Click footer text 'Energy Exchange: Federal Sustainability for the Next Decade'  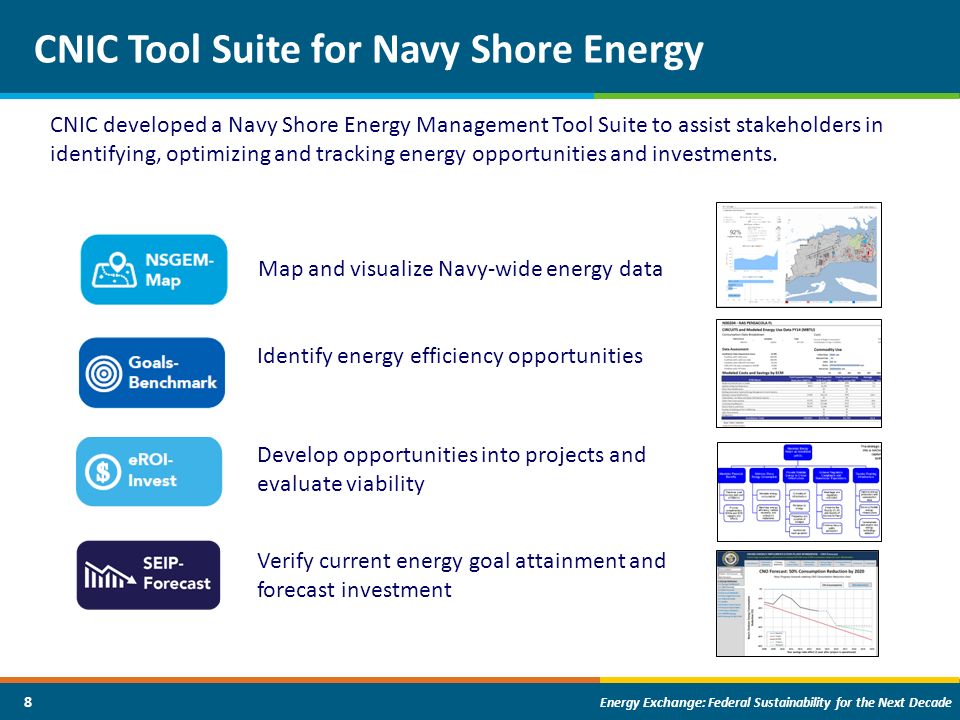point(776,702)
